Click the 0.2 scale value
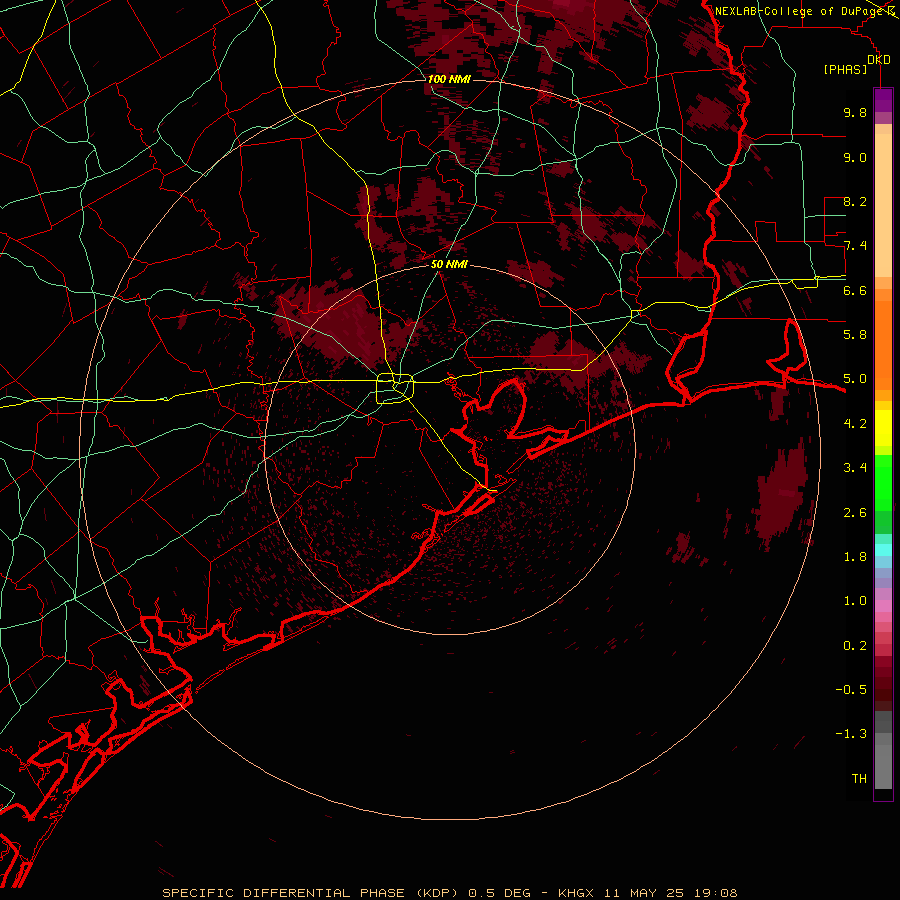The image size is (900, 900). pyautogui.click(x=855, y=646)
